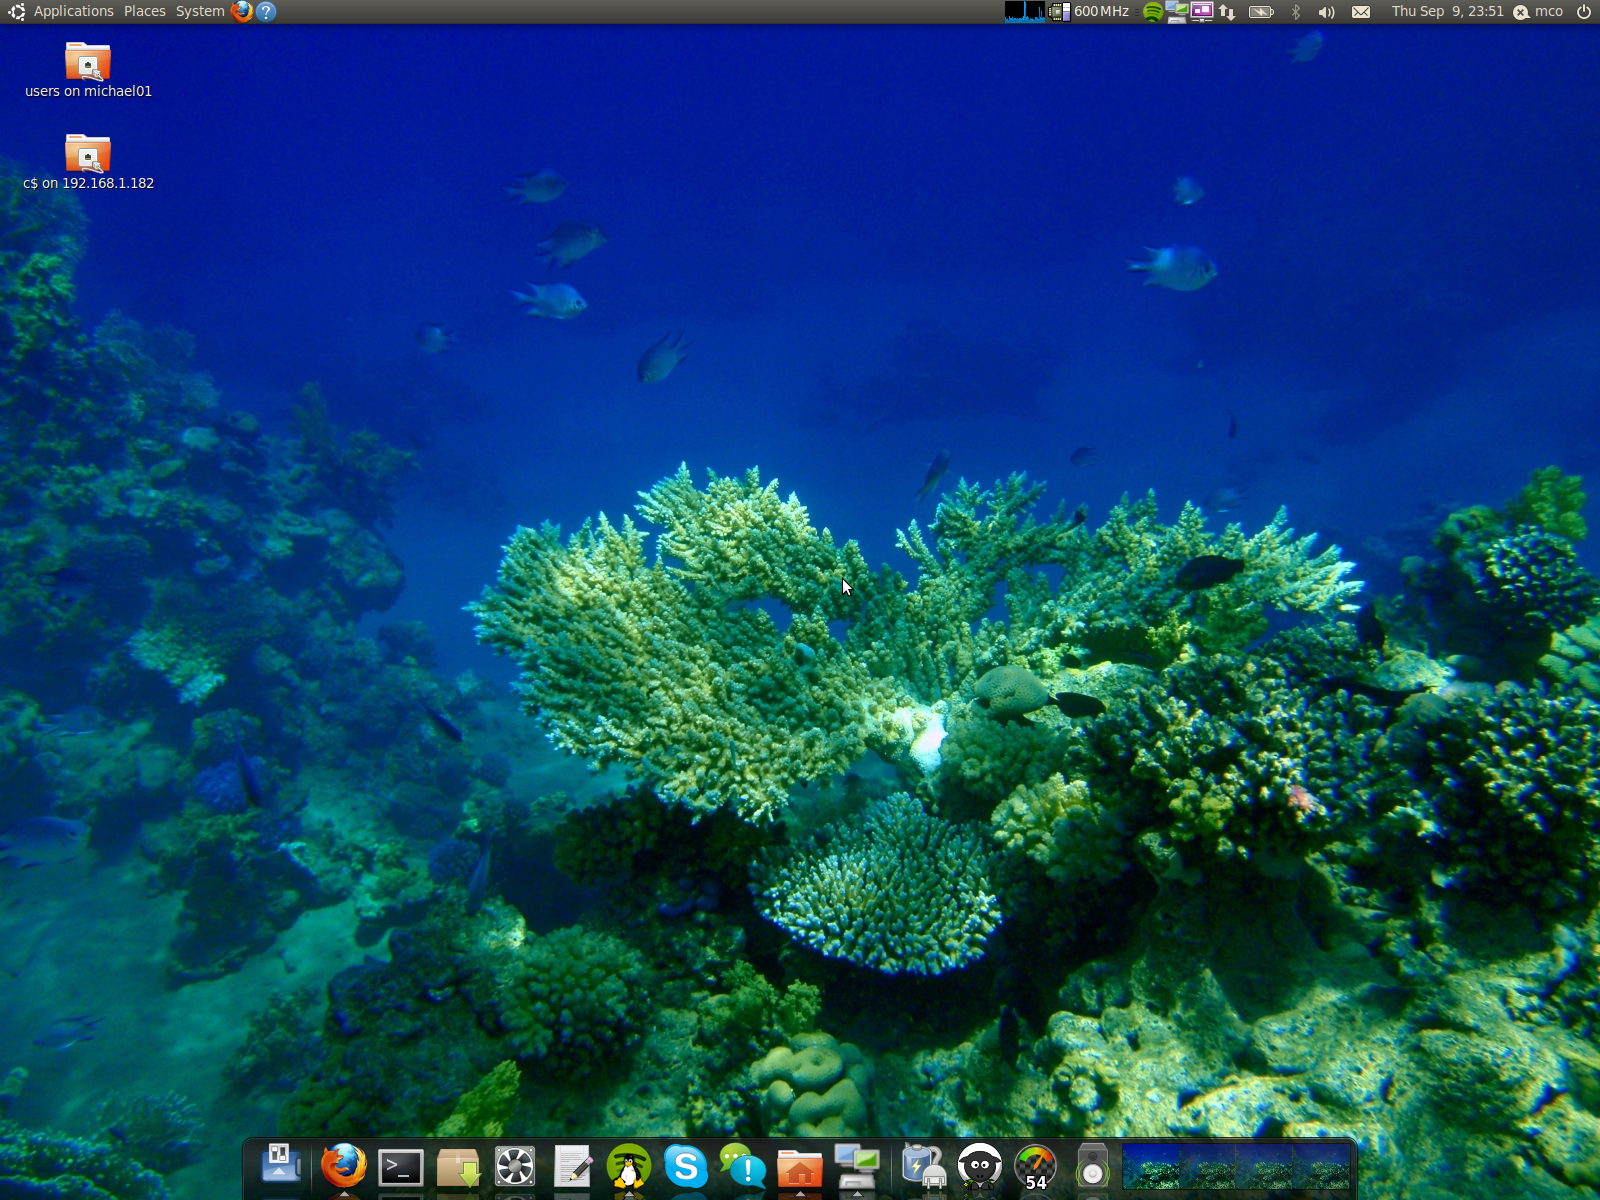Launch Spotify penguin icon in dock

(629, 1166)
